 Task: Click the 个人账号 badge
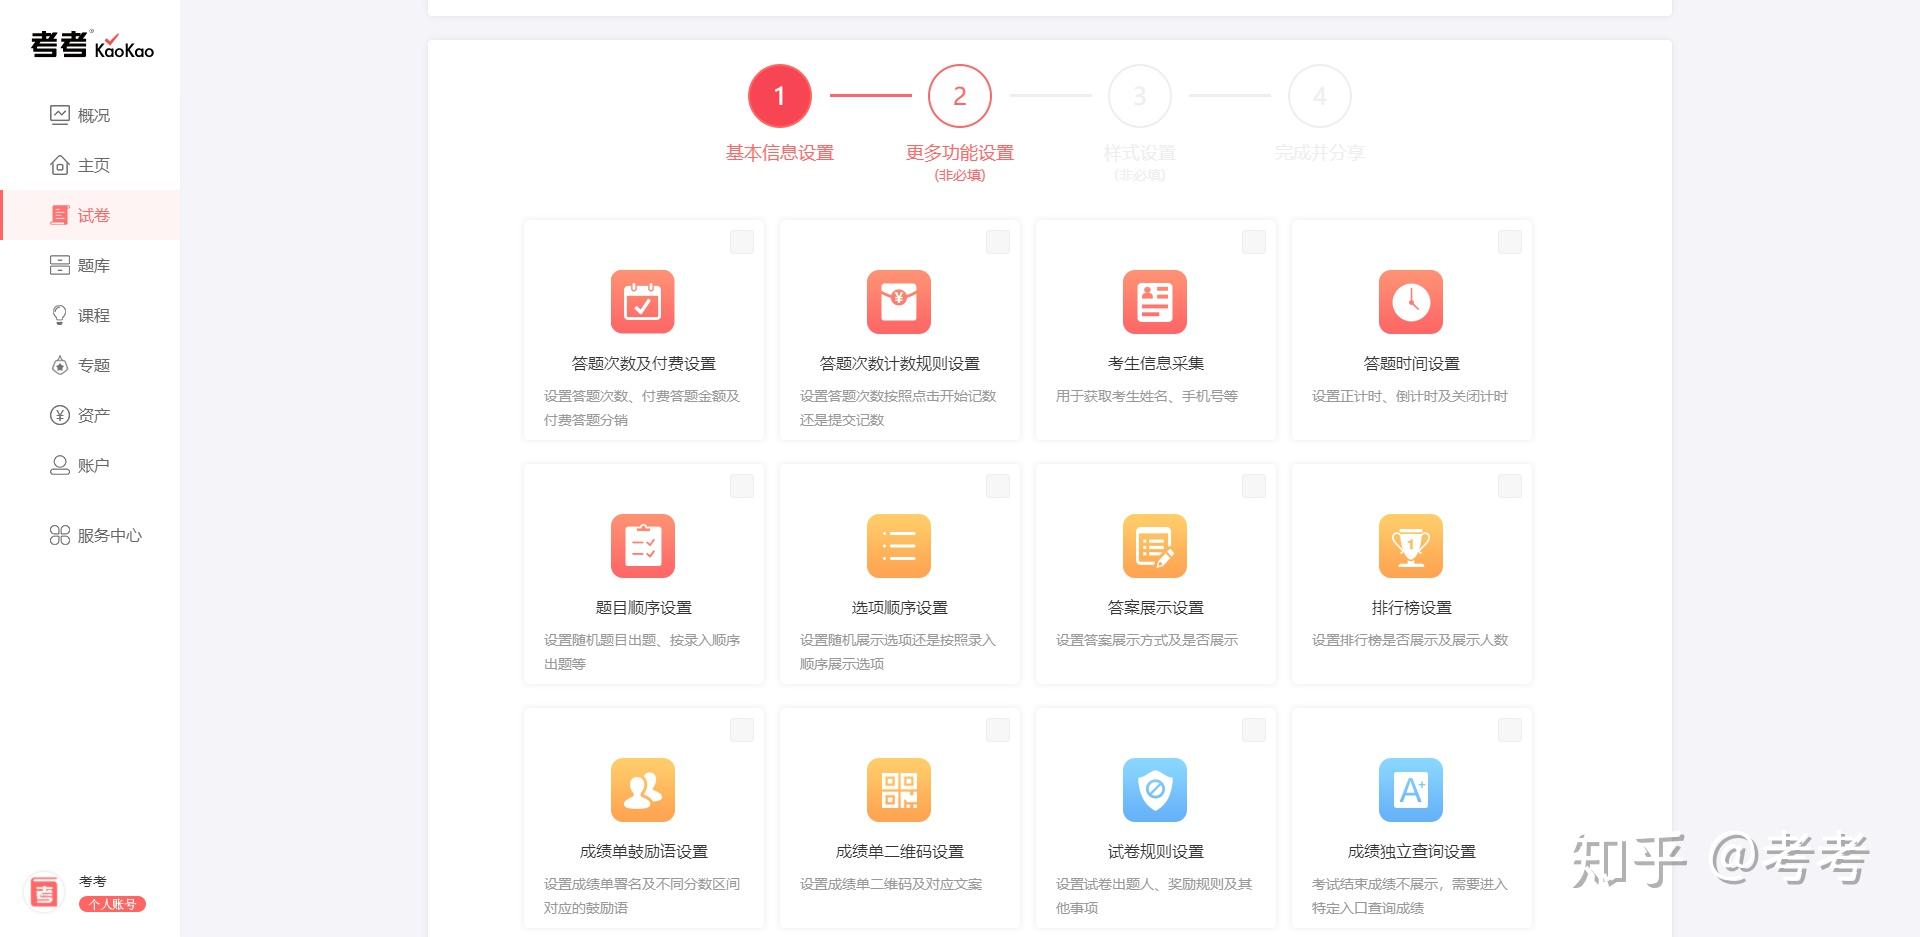tap(112, 904)
